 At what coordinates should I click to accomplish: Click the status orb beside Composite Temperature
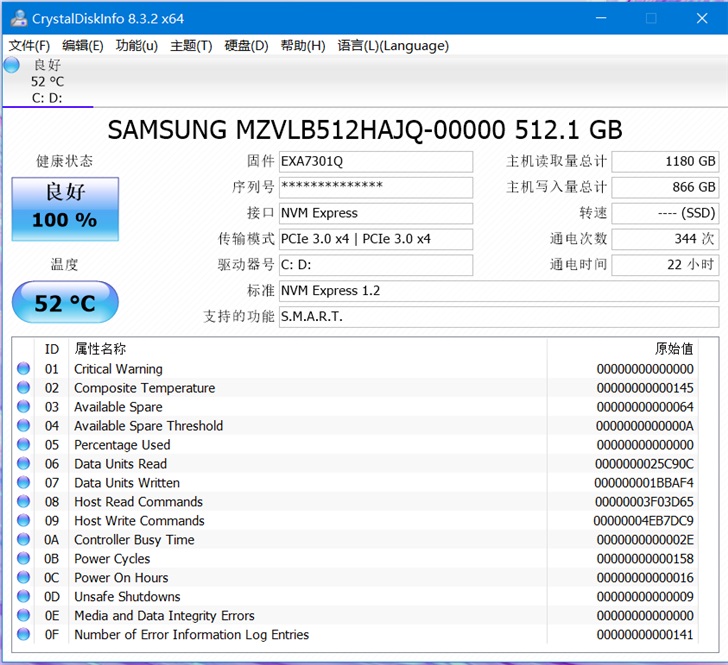(x=23, y=388)
